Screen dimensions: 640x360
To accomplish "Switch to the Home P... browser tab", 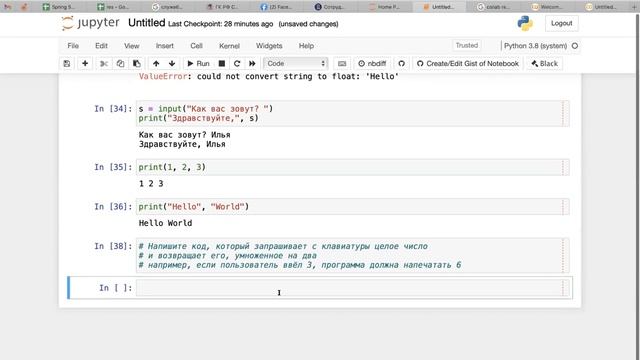I will (x=385, y=7).
